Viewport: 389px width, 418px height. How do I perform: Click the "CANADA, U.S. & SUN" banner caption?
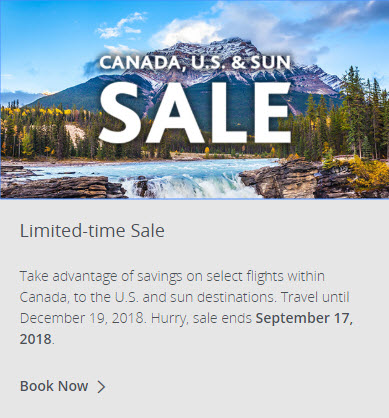[195, 63]
